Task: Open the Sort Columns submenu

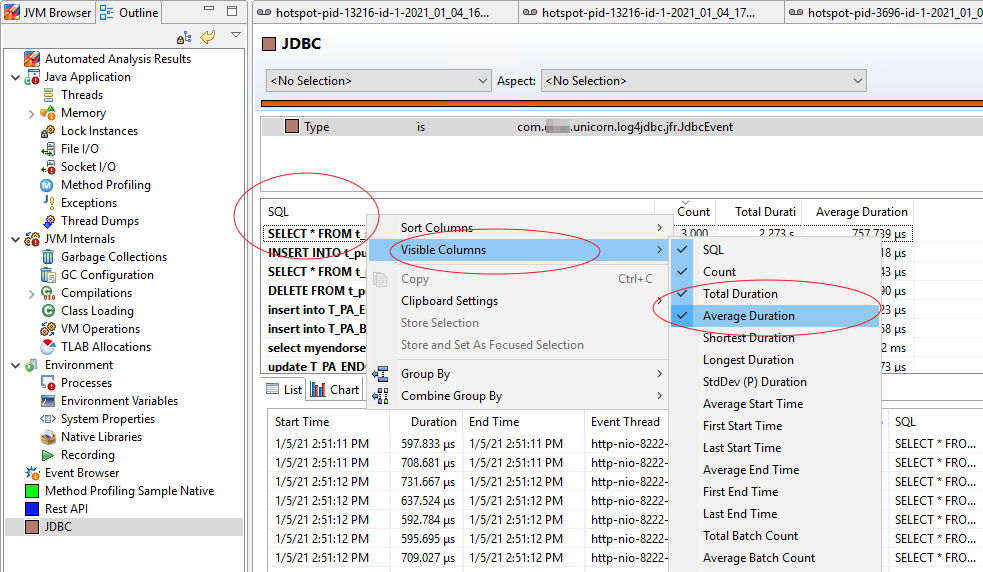Action: click(x=437, y=228)
